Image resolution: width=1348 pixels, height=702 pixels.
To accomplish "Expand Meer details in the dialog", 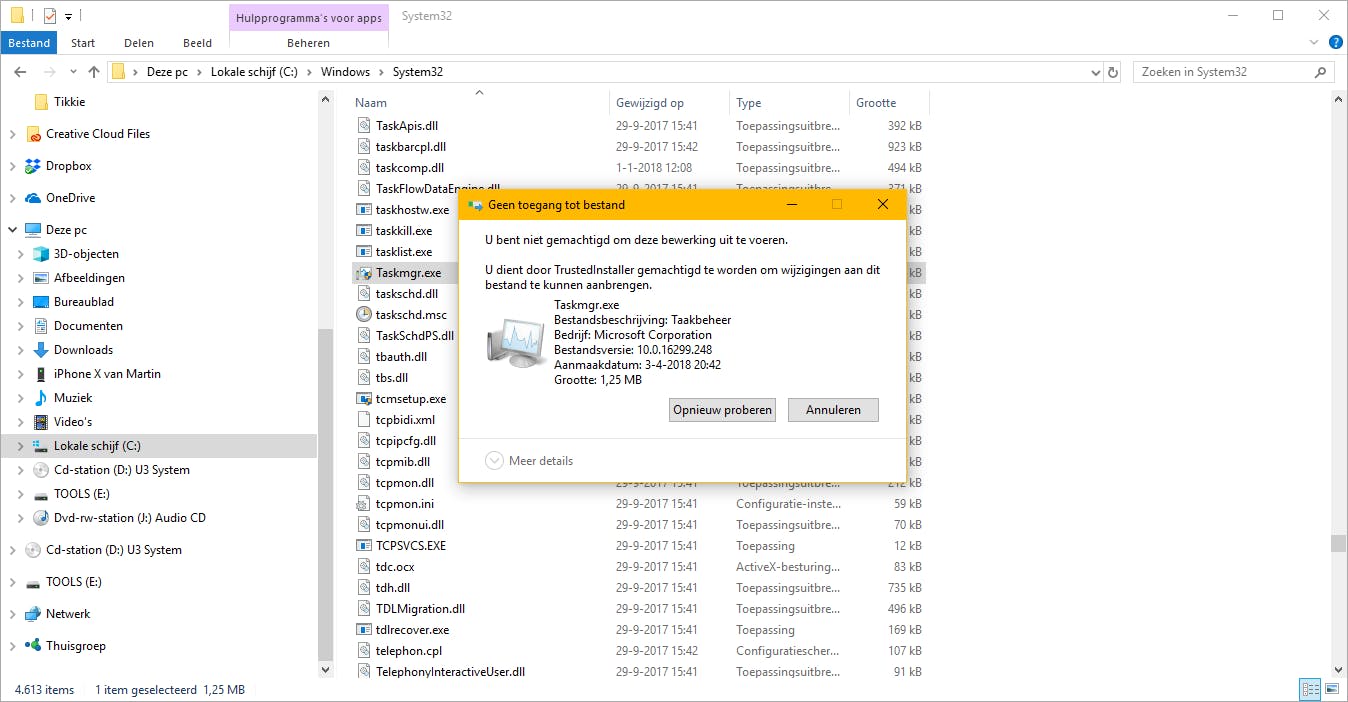I will (x=530, y=461).
